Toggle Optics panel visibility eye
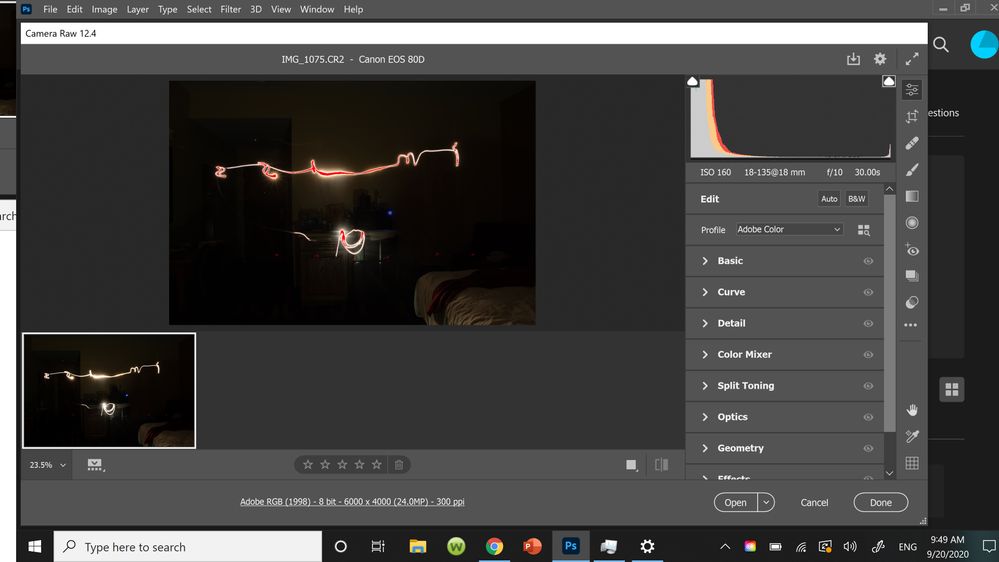999x562 pixels. tap(868, 417)
